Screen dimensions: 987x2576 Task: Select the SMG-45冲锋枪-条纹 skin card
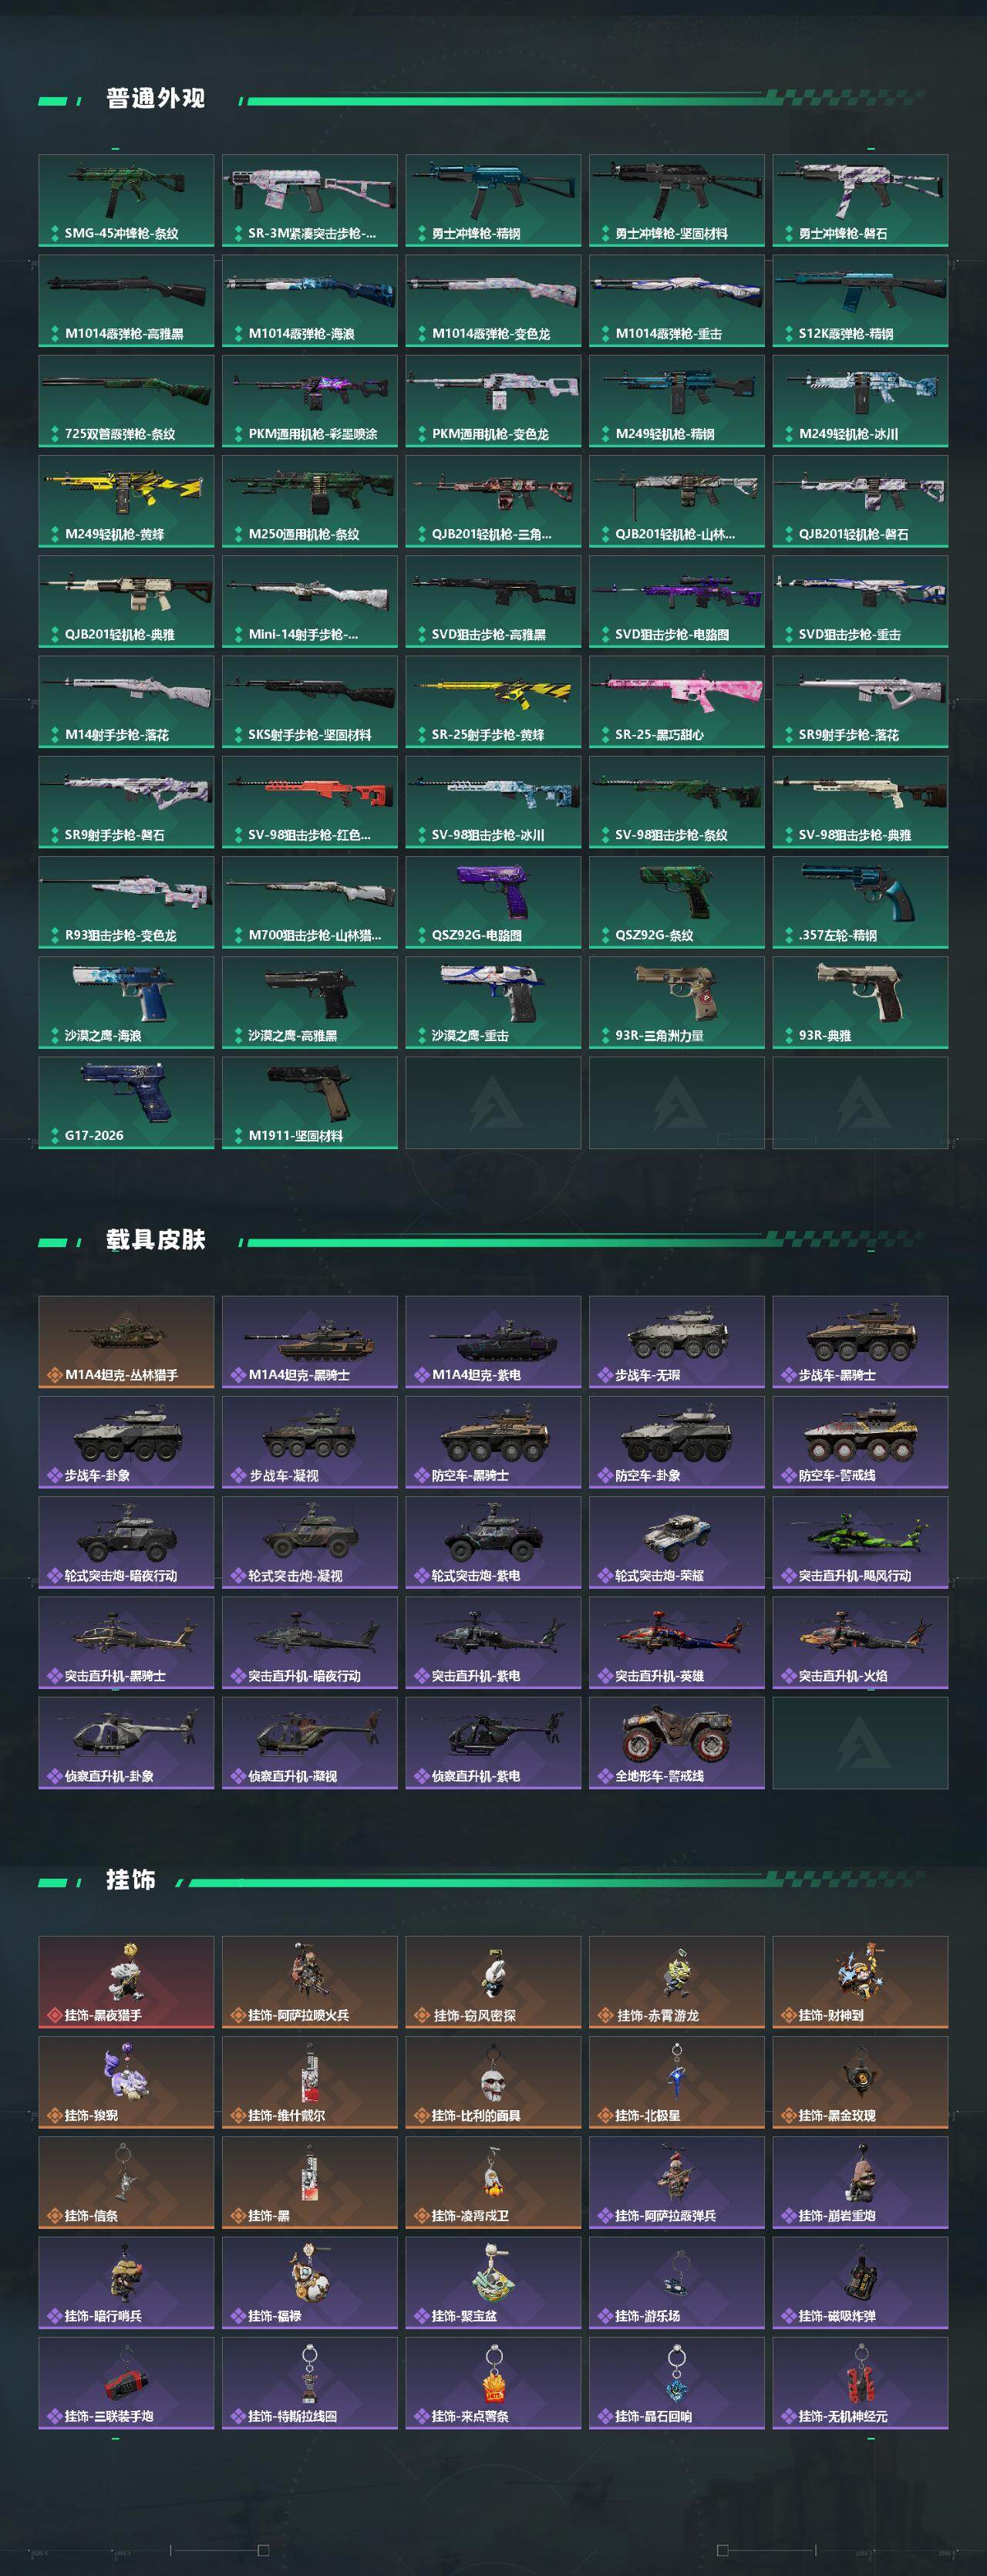coord(126,201)
